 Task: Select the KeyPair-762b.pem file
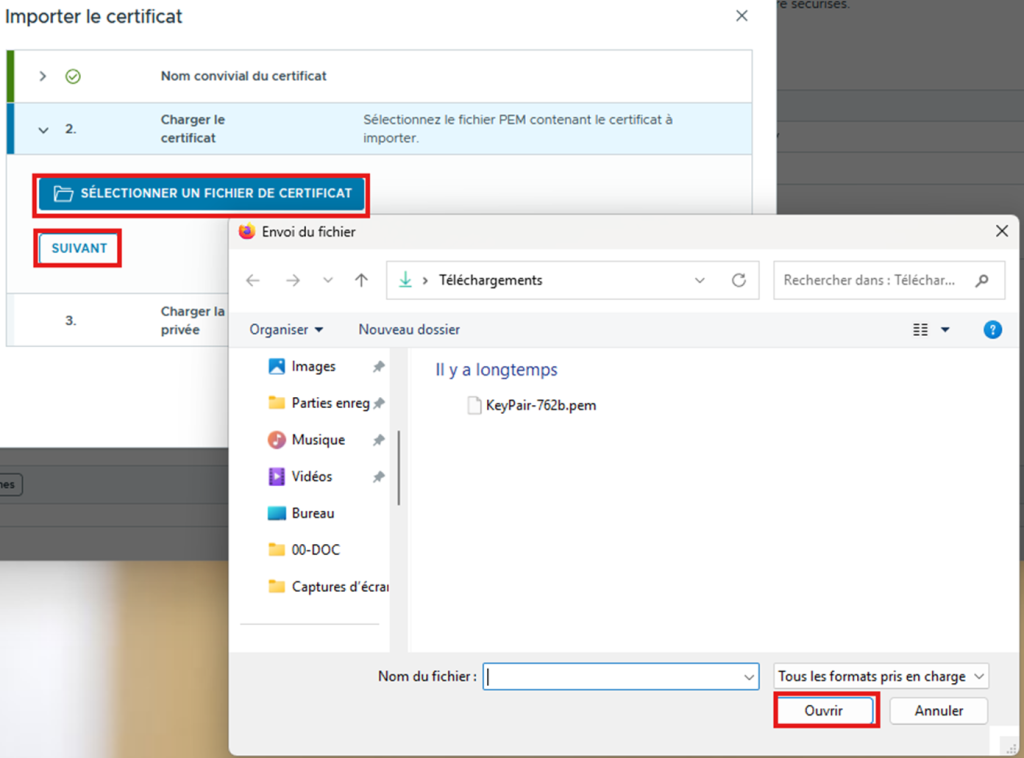point(540,406)
